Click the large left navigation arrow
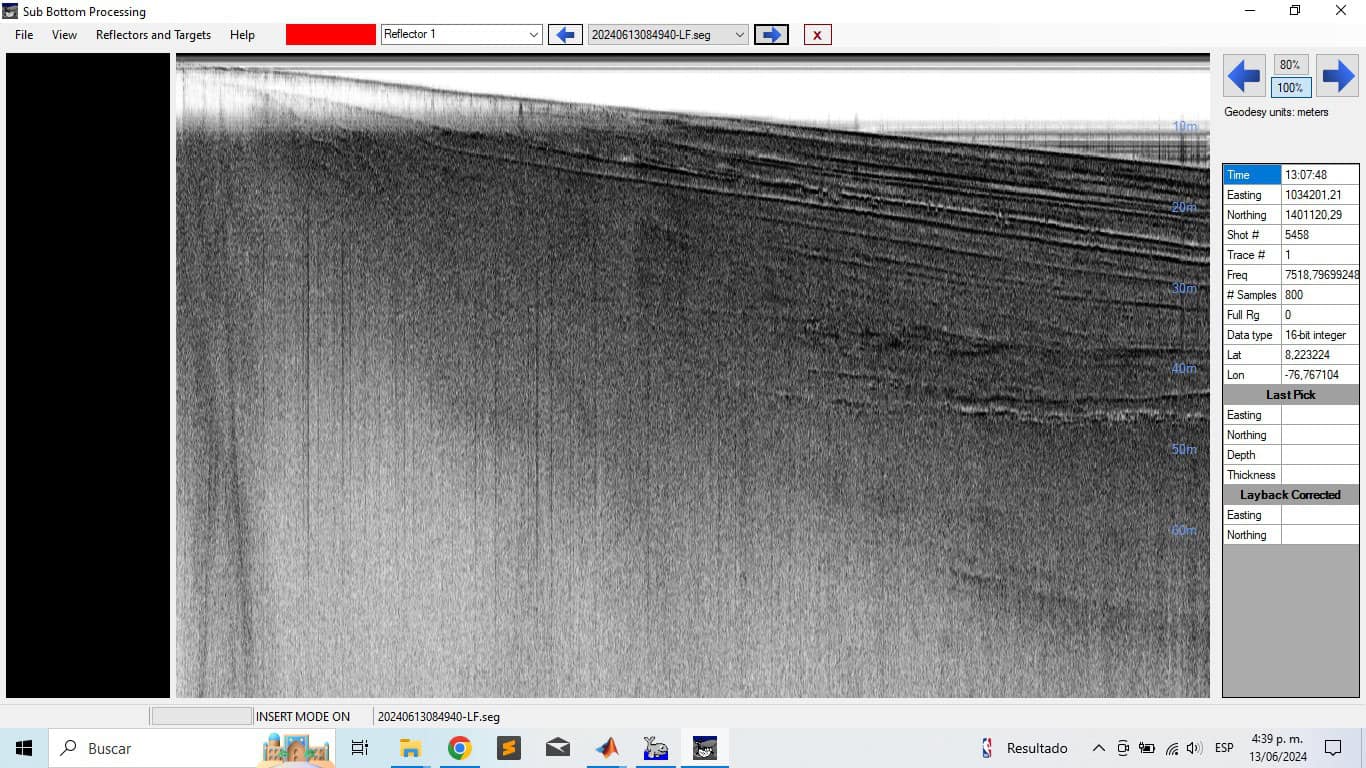This screenshot has height=768, width=1366. pyautogui.click(x=1245, y=76)
